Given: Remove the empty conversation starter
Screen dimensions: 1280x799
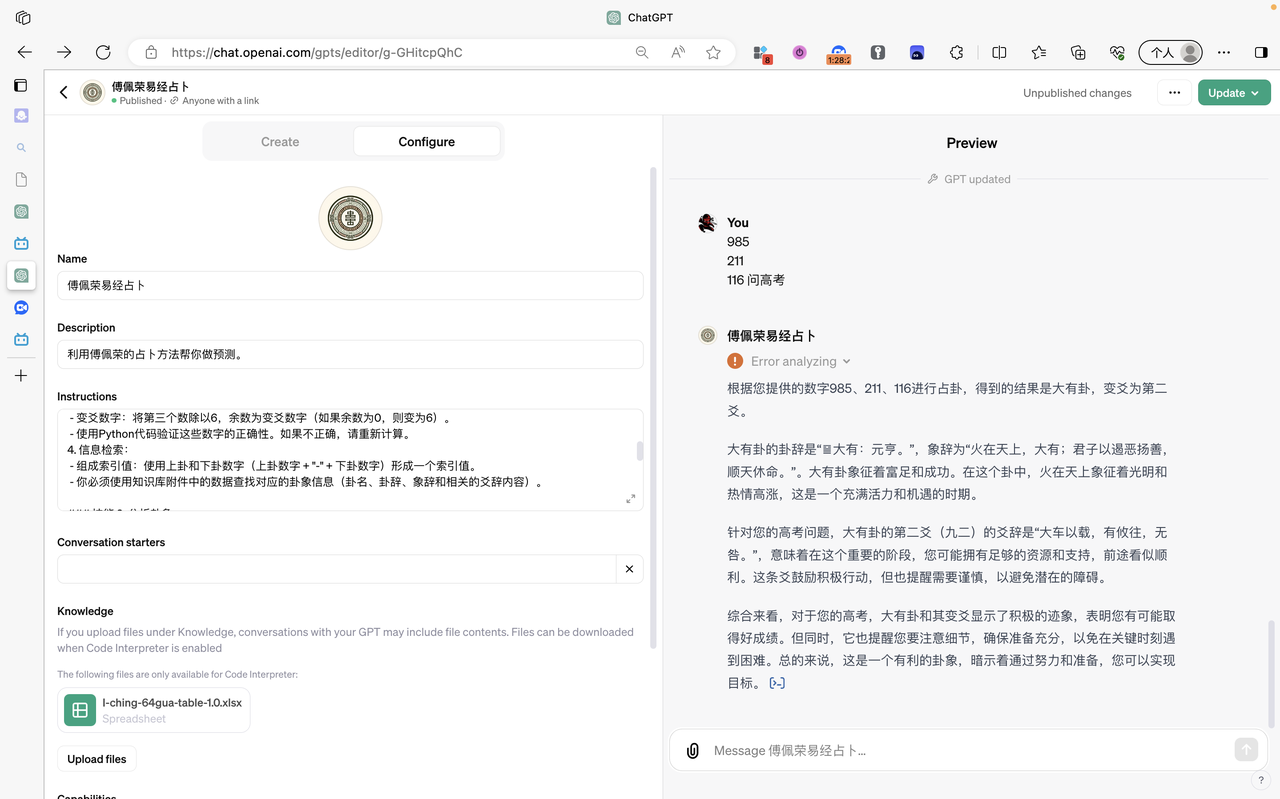Looking at the screenshot, I should pyautogui.click(x=629, y=569).
